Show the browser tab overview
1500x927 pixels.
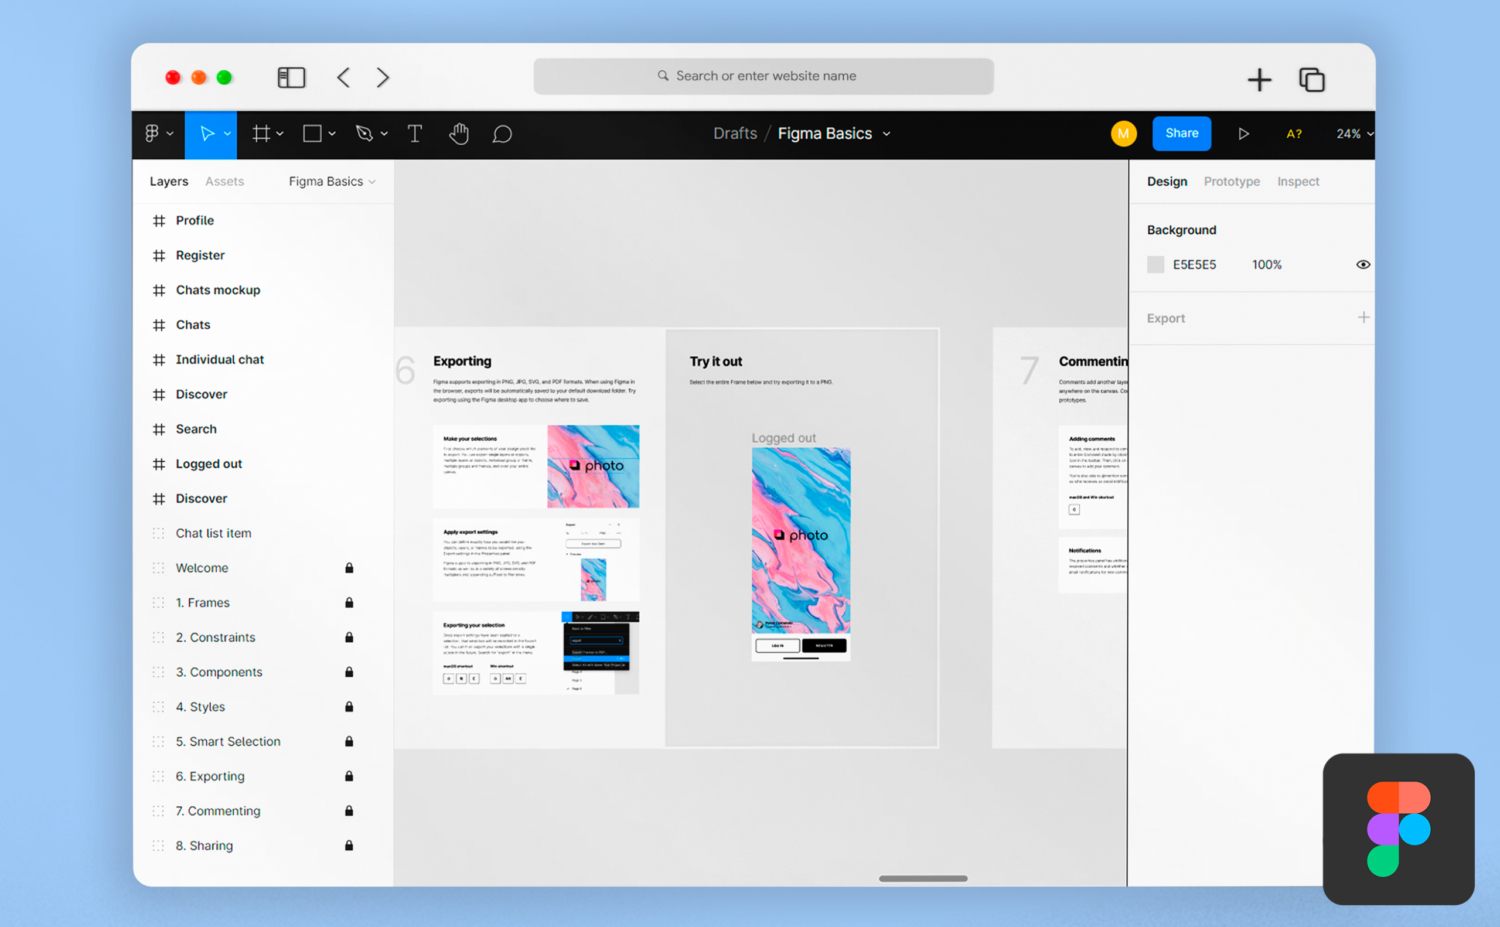(x=1312, y=79)
